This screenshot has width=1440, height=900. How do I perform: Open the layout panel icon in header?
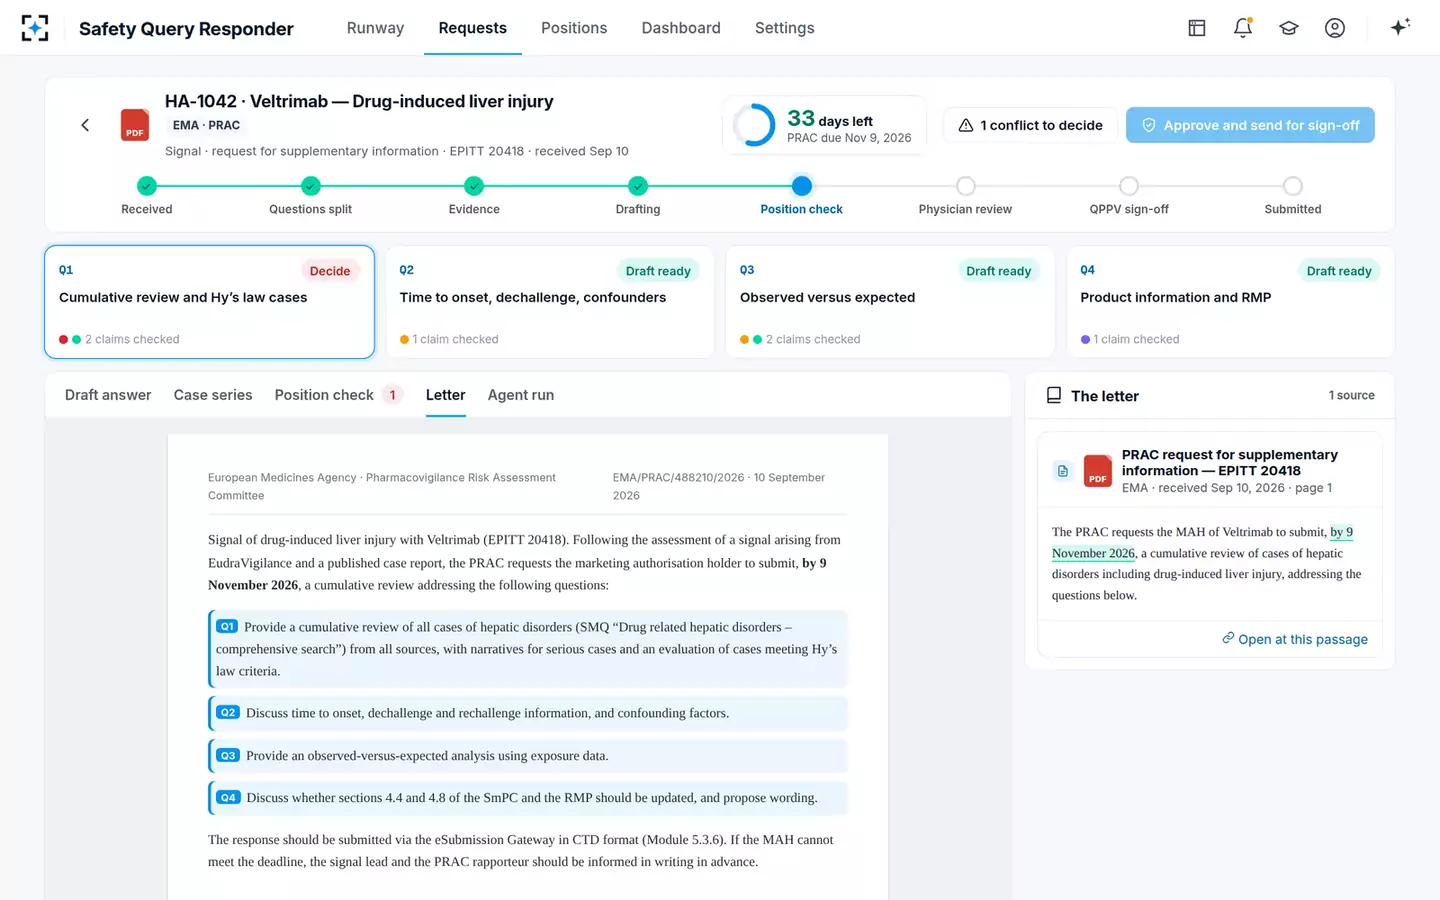1197,28
